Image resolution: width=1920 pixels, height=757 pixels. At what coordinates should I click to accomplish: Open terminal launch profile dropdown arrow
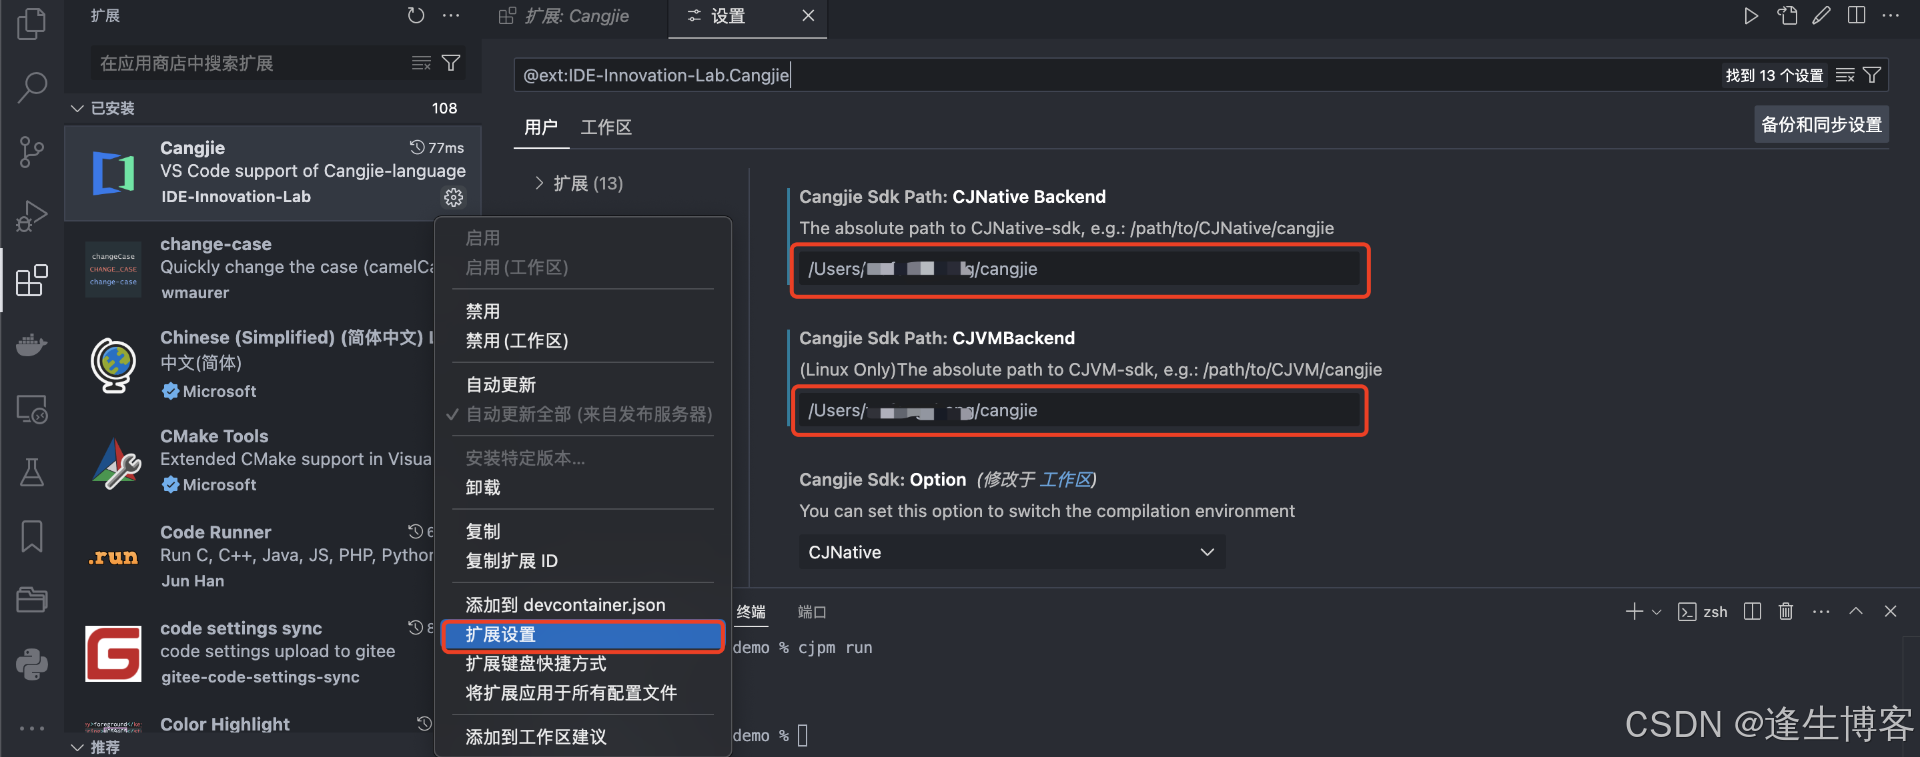coord(1657,612)
